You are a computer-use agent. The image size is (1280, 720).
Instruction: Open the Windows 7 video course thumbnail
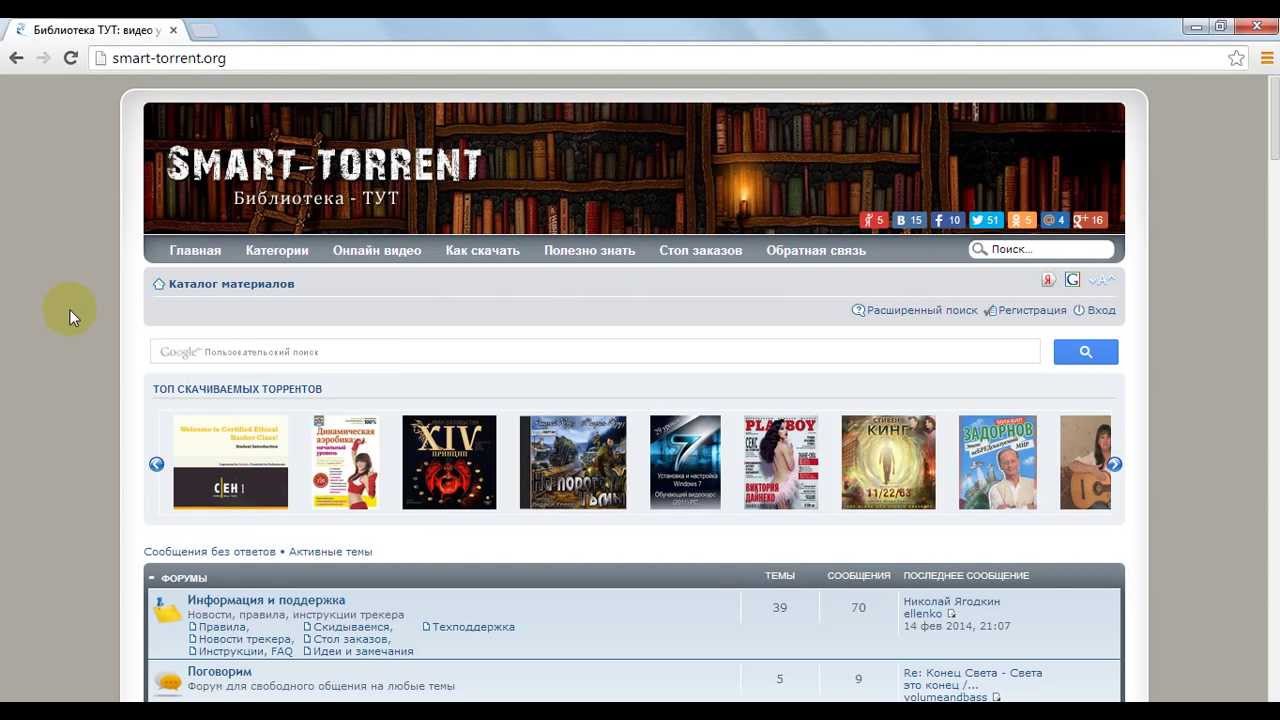(x=685, y=462)
